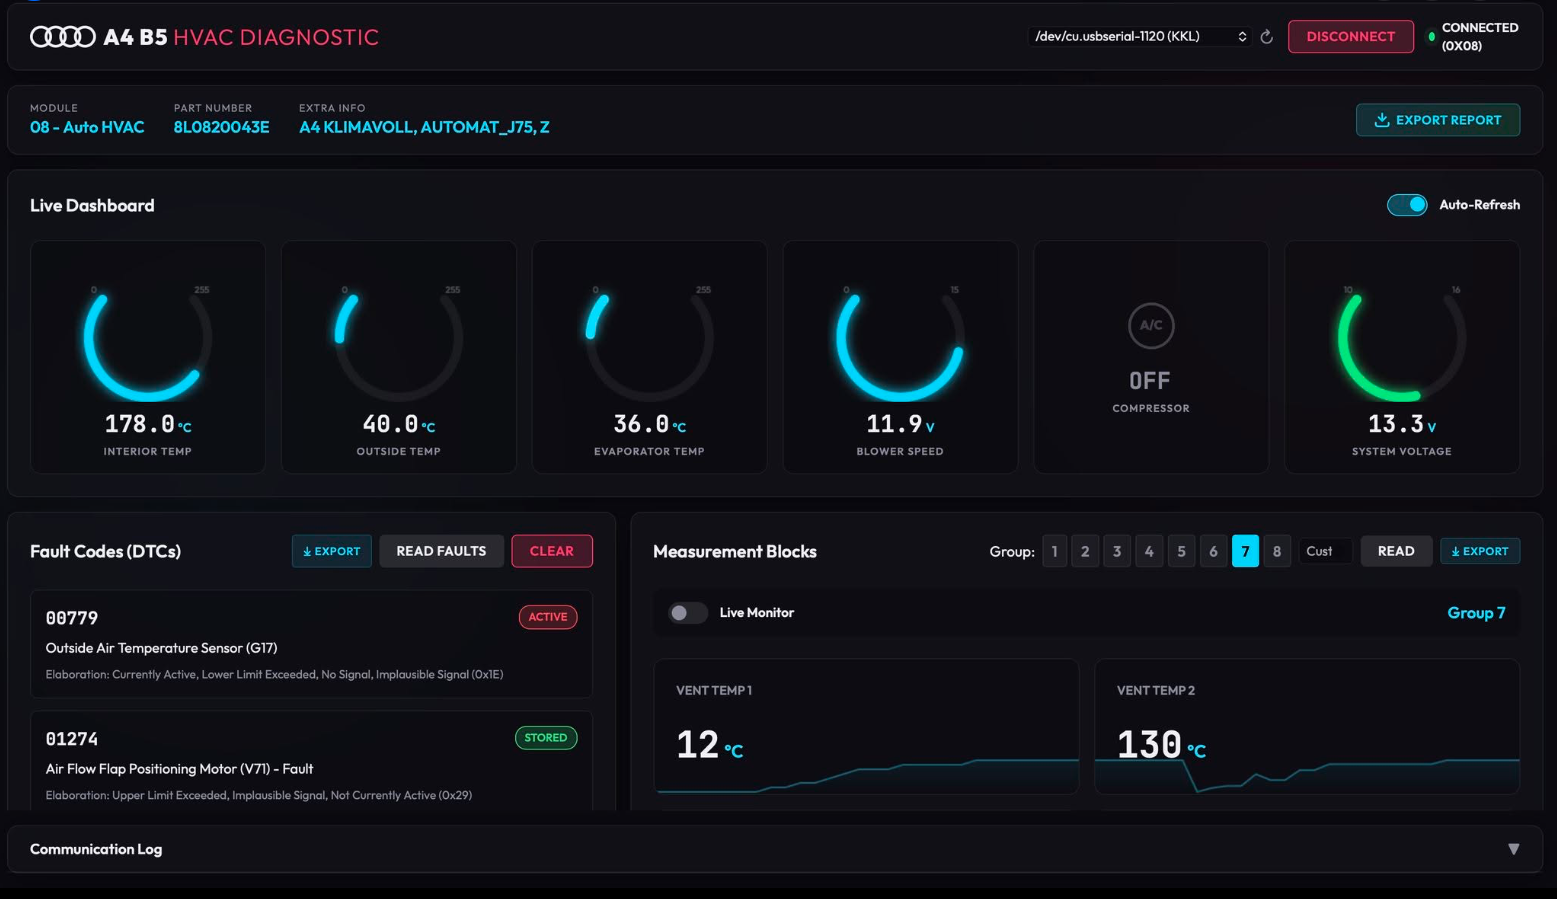Viewport: 1557px width, 899px height.
Task: Click the part number 8L0820043E
Action: click(221, 127)
